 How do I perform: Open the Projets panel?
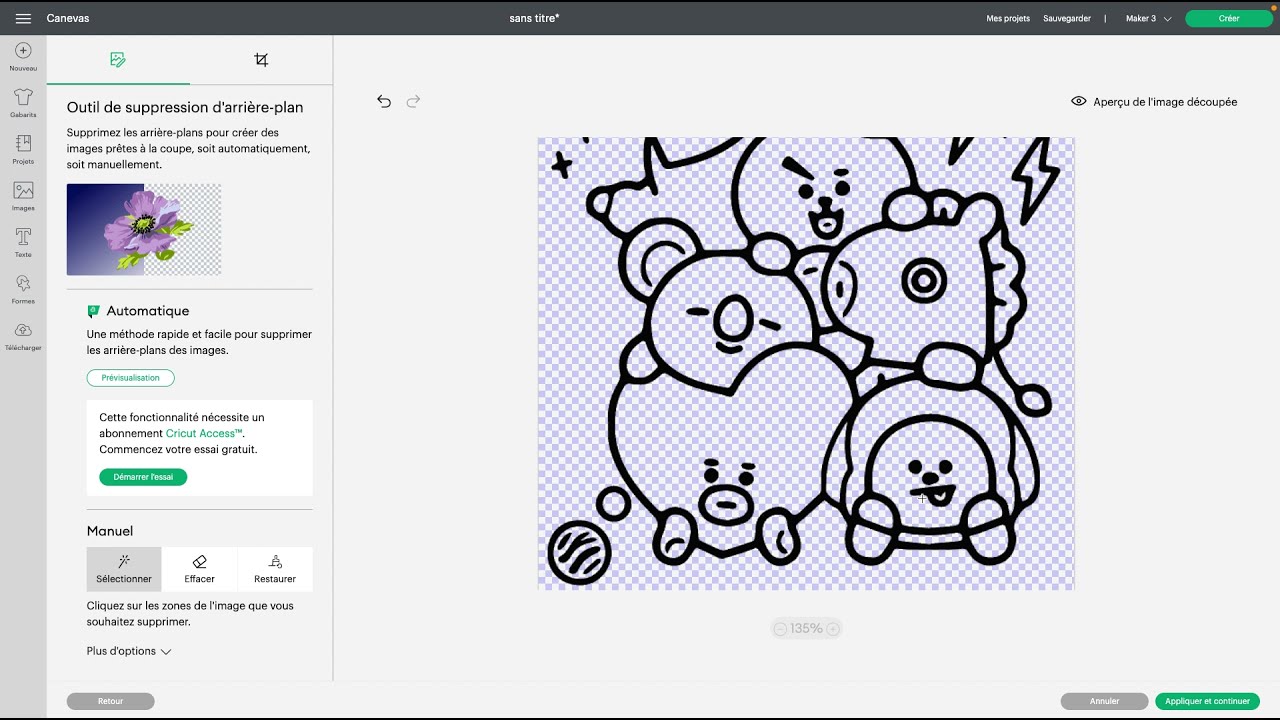23,149
